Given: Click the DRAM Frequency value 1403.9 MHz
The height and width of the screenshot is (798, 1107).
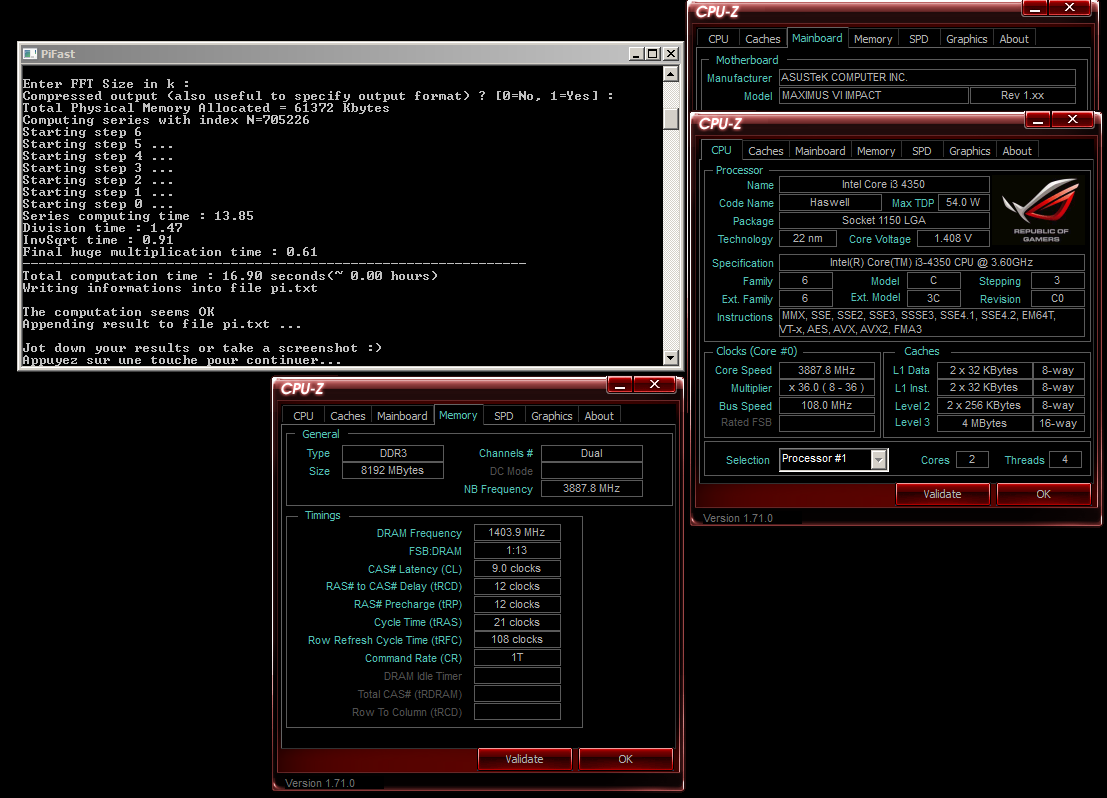Looking at the screenshot, I should [x=517, y=532].
